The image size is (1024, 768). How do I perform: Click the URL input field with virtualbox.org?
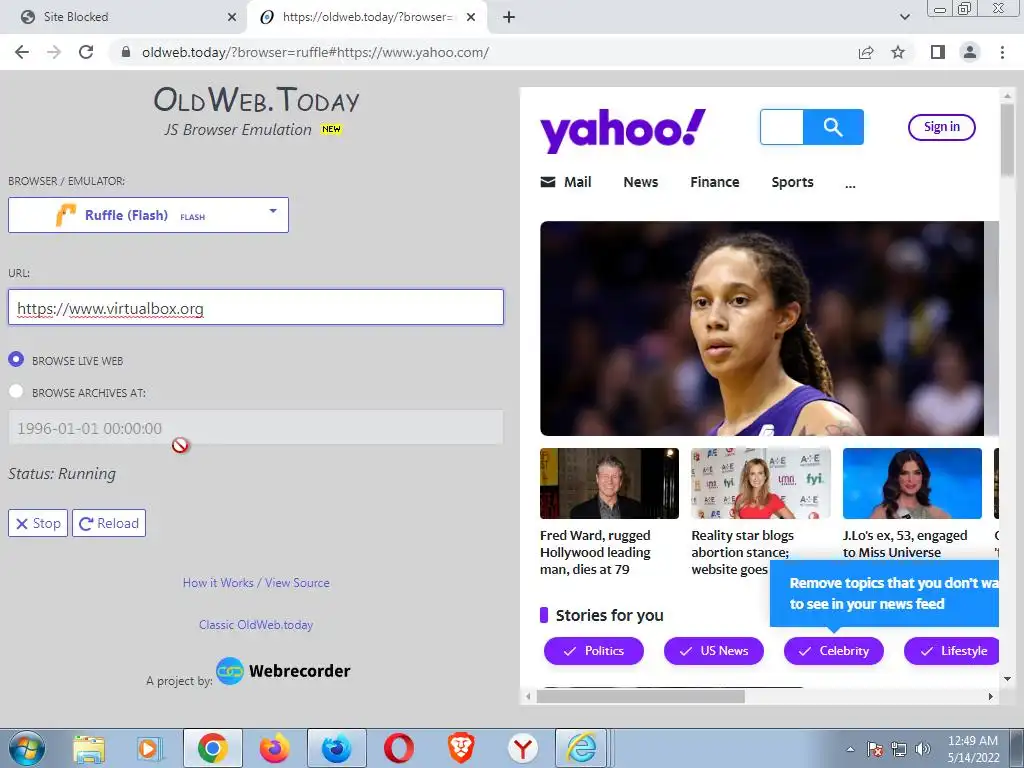[256, 307]
